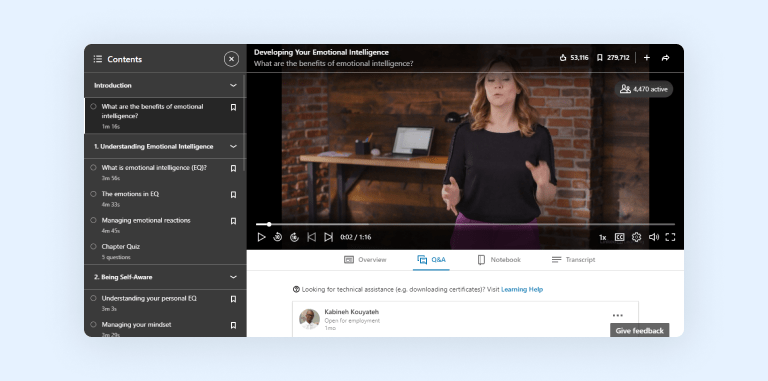Open post options three-dot menu

(618, 315)
